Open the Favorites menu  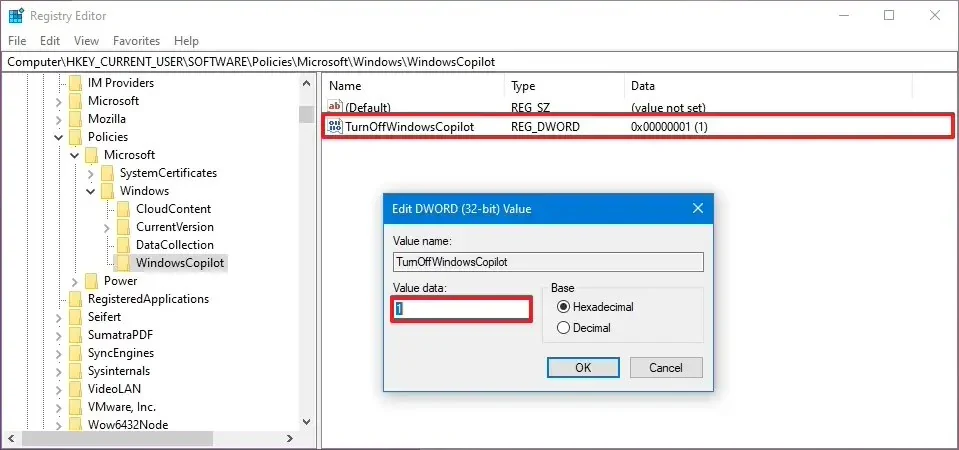(x=136, y=41)
